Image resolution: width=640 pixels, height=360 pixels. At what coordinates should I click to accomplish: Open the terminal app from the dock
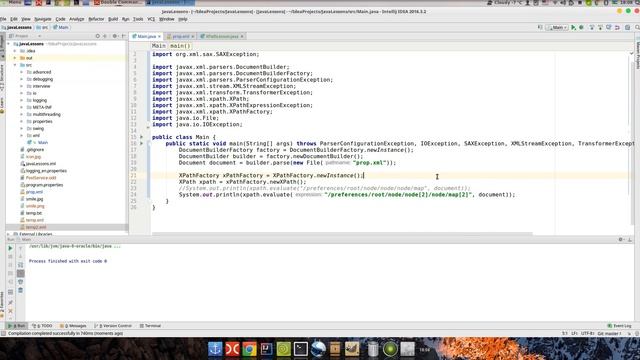(301, 349)
